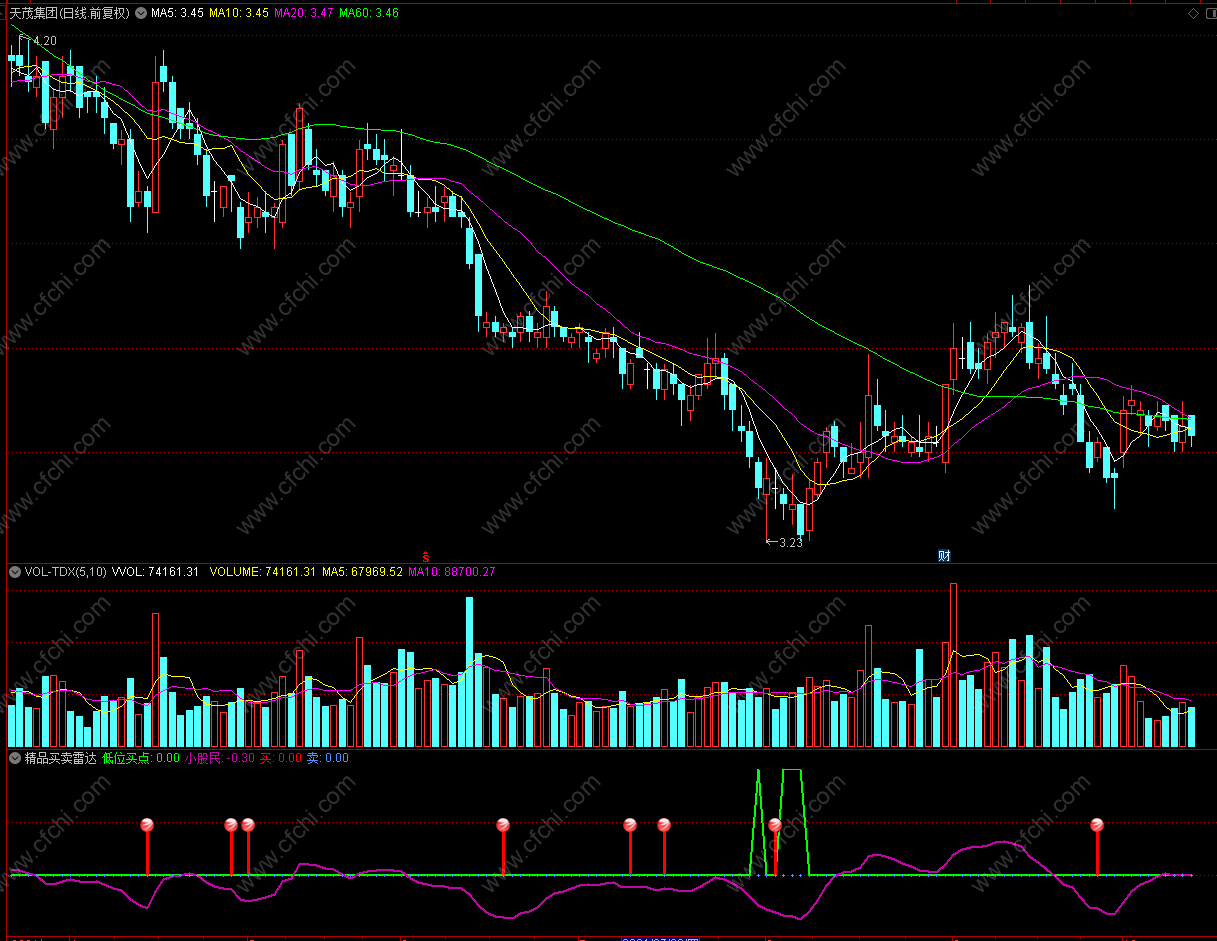Click the rightmost red signal ball in radar panel
This screenshot has height=941, width=1217.
point(1097,825)
